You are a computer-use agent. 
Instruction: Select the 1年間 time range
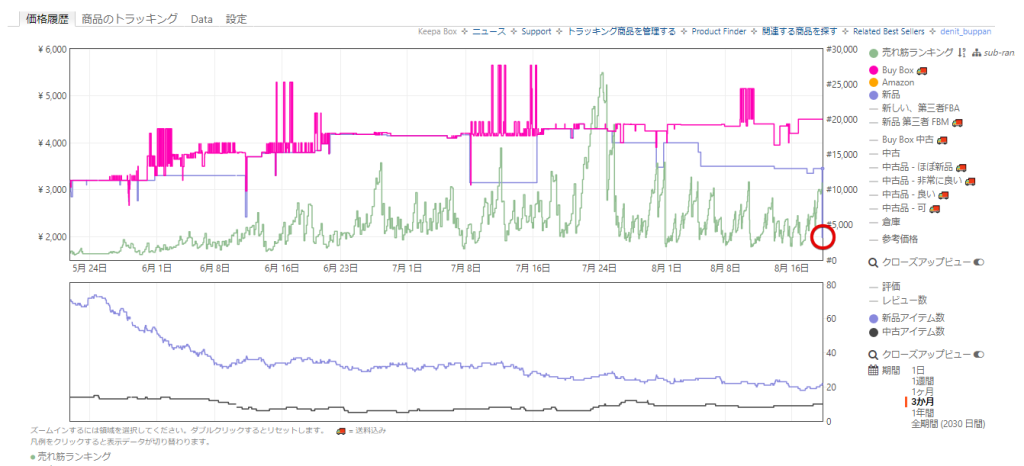click(925, 412)
